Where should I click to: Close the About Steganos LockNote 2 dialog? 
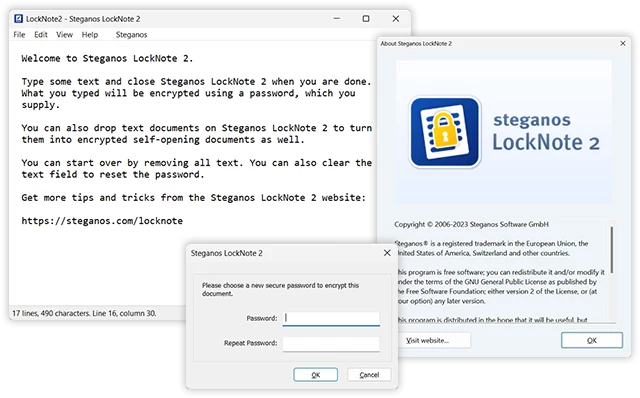pos(623,43)
